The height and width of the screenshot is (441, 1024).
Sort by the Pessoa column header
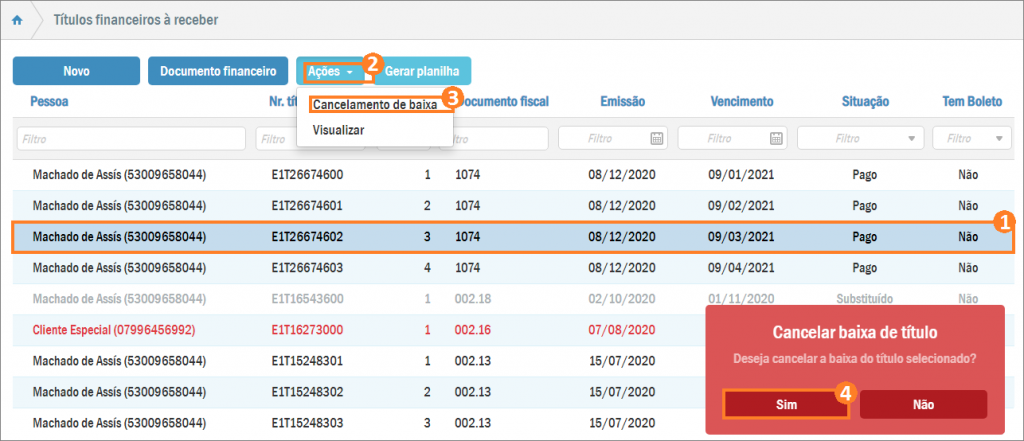(x=49, y=101)
